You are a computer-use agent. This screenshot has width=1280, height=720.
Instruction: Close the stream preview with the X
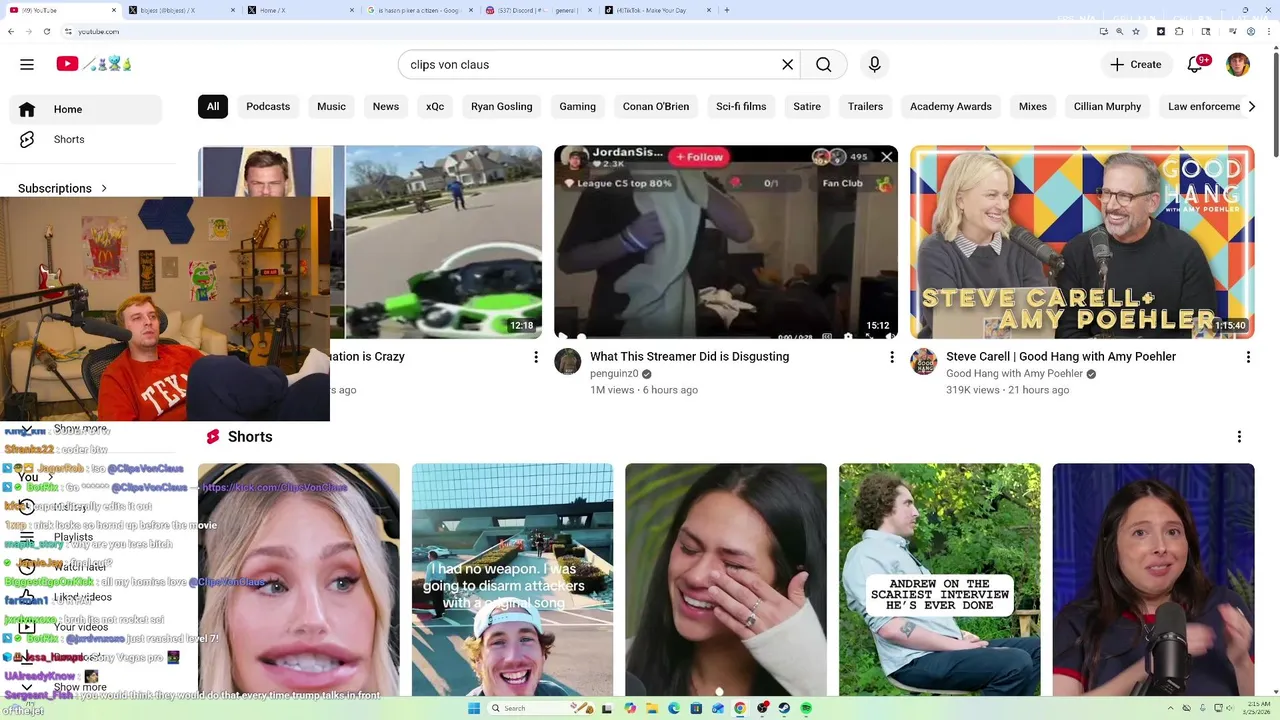(x=886, y=157)
